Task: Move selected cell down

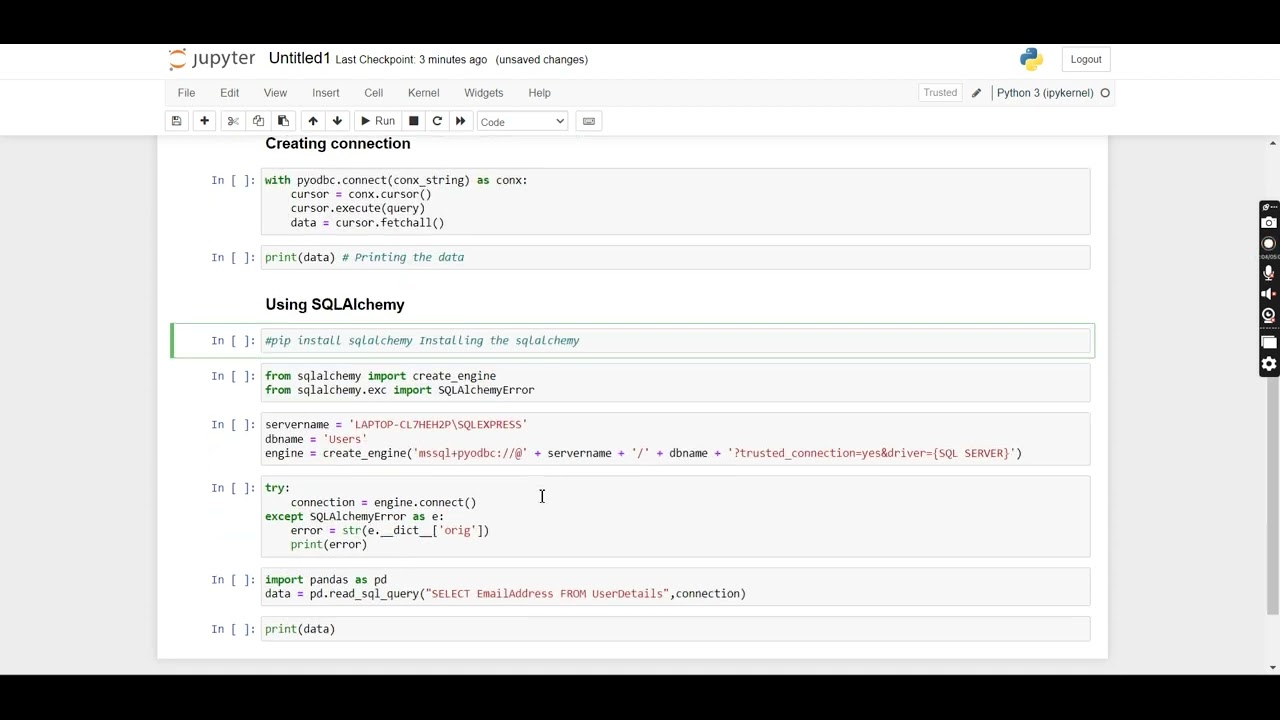Action: tap(337, 121)
